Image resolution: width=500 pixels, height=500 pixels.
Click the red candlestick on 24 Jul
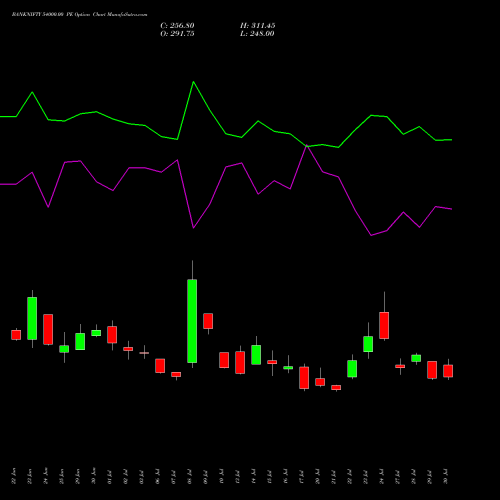tap(384, 325)
